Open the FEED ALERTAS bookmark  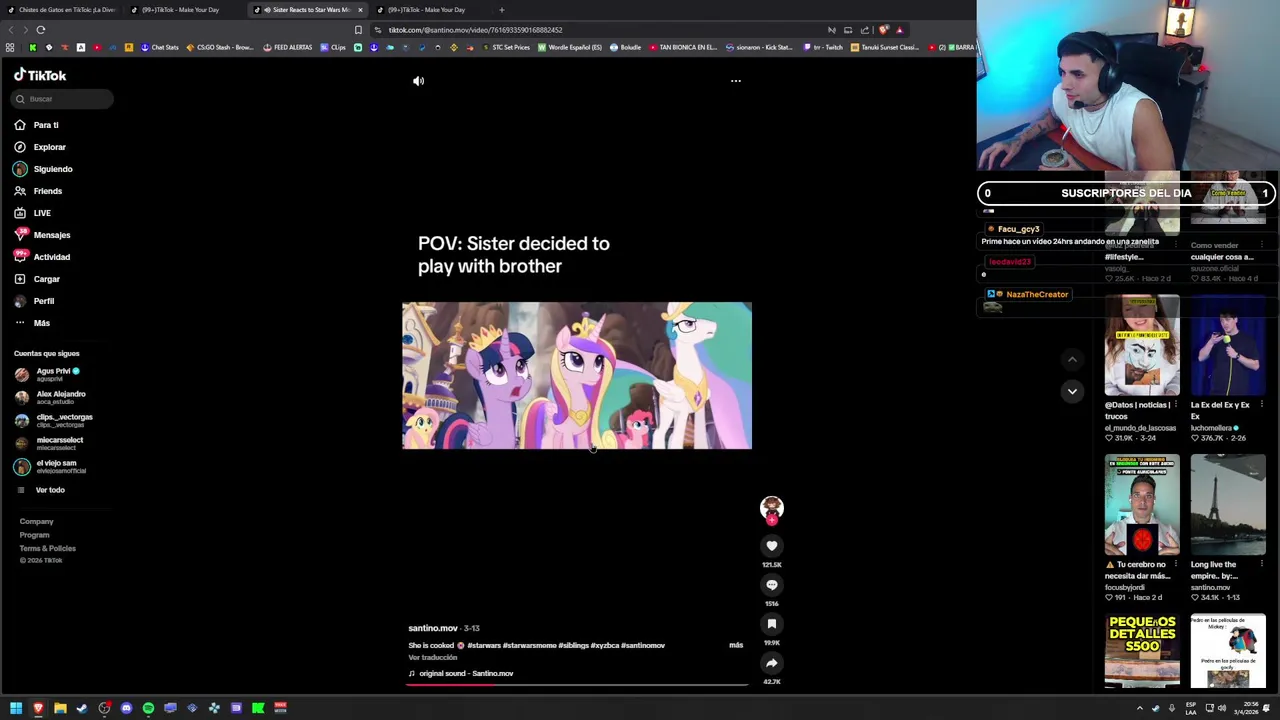coord(288,47)
